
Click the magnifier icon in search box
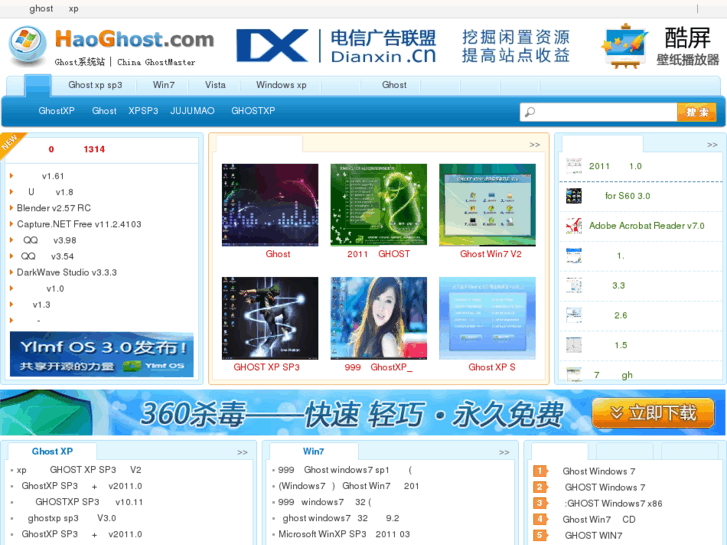pos(530,112)
